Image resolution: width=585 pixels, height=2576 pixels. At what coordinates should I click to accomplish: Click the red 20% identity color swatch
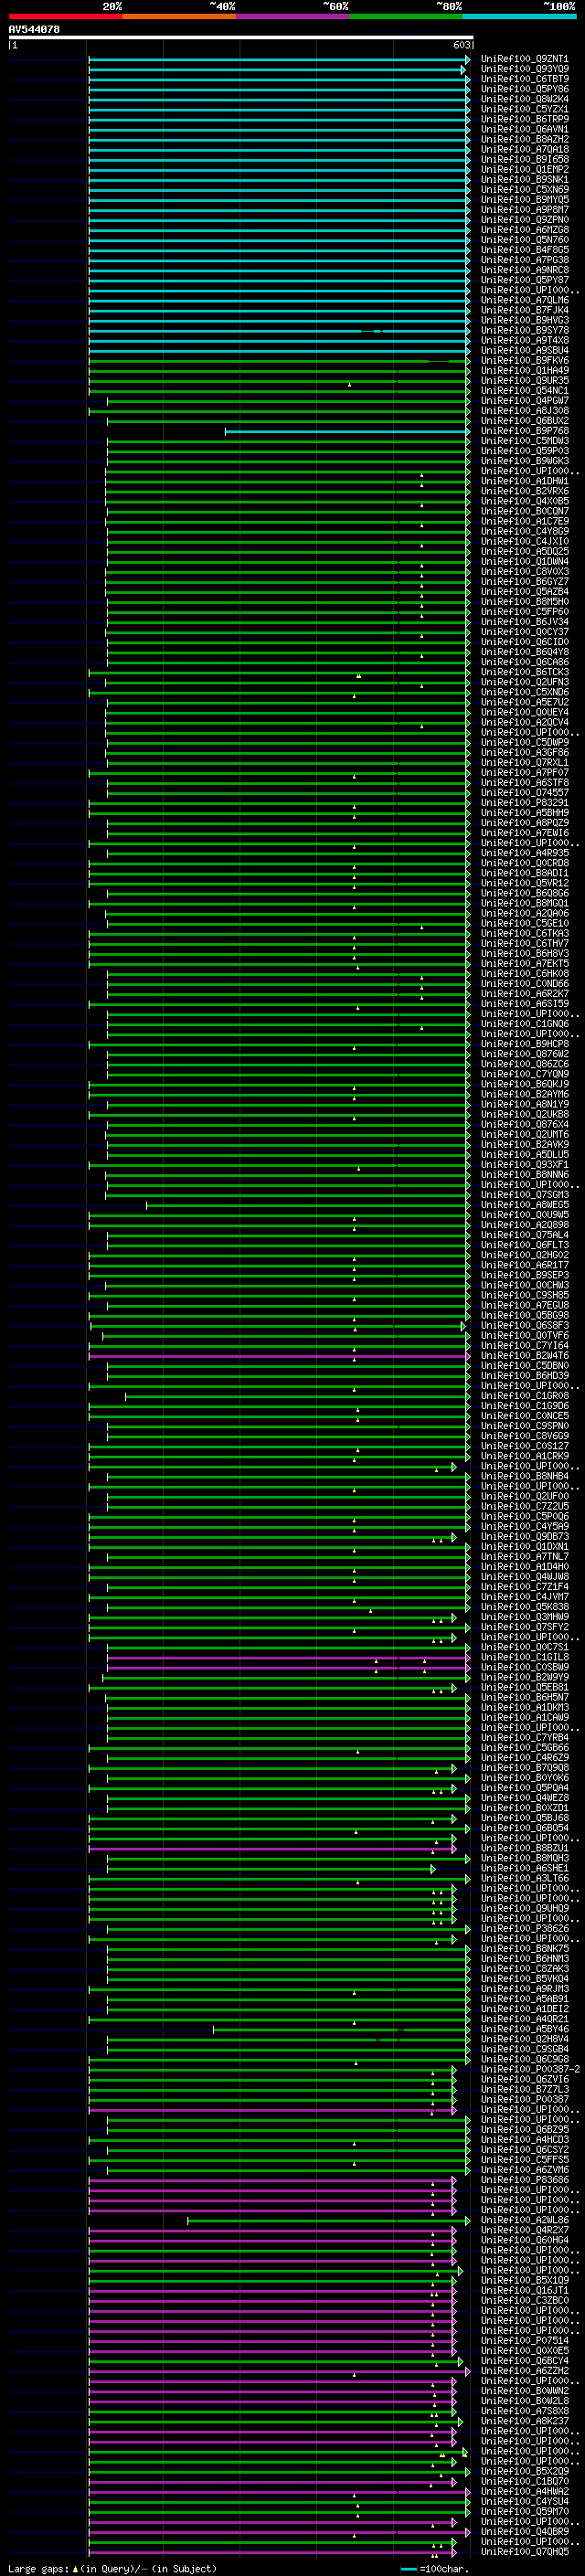pyautogui.click(x=65, y=16)
